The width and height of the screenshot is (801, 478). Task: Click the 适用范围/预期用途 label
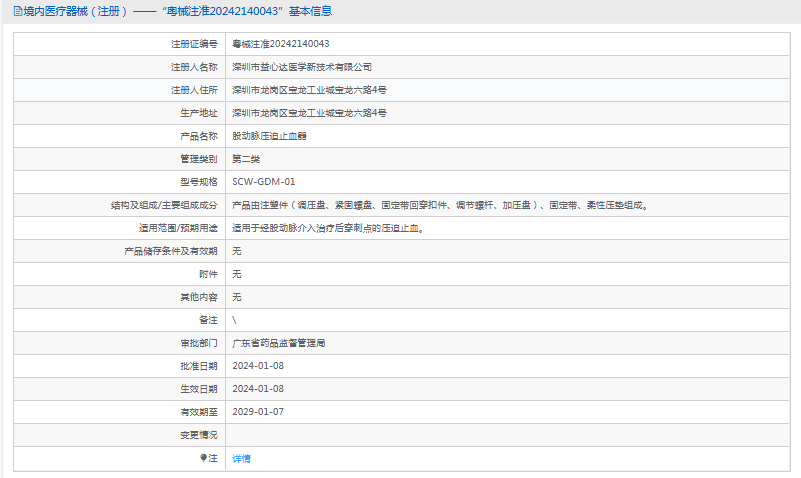click(x=178, y=228)
